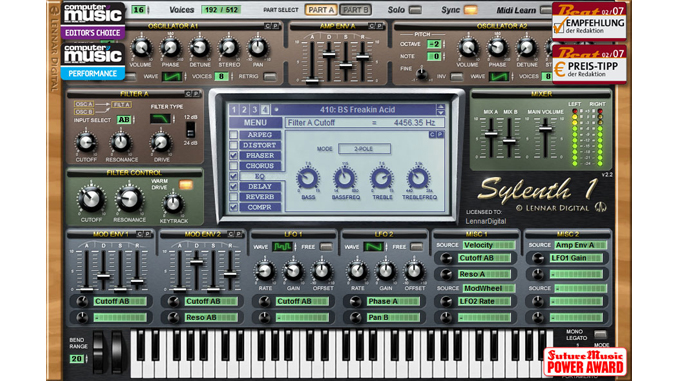This screenshot has width=678, height=381.
Task: Click the Oscillator A2 waveform display
Action: (x=499, y=77)
